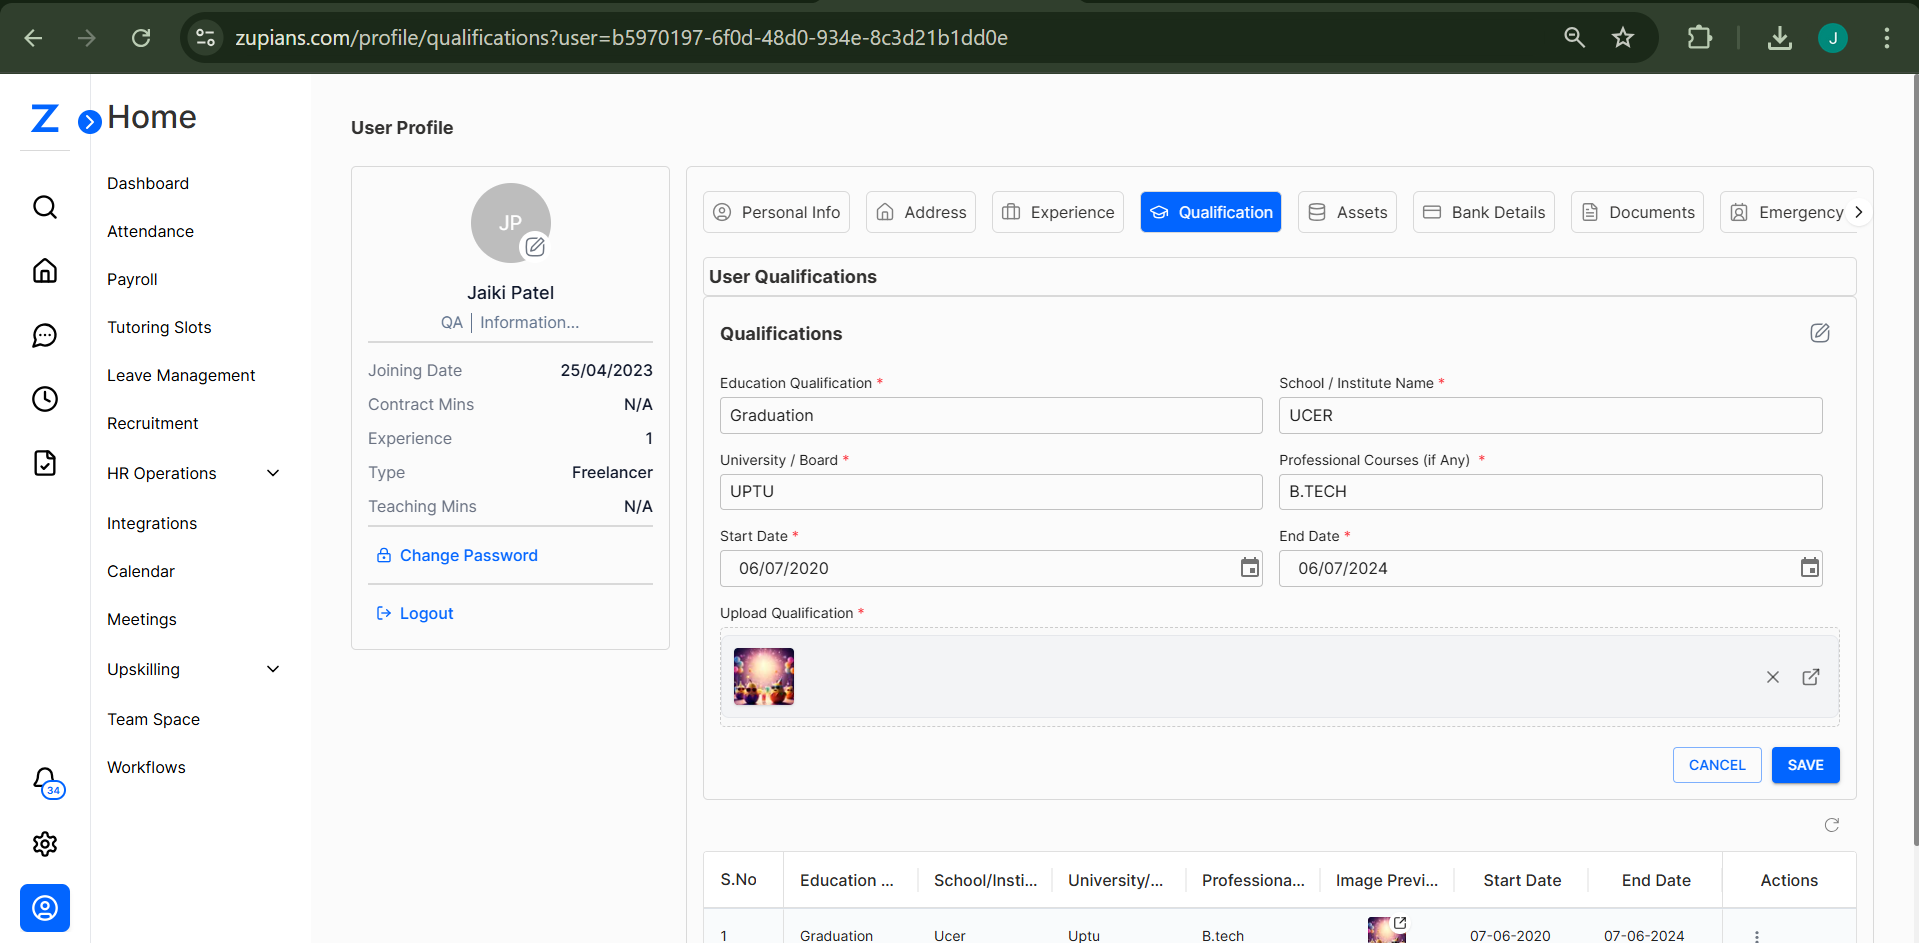The height and width of the screenshot is (943, 1919).
Task: Open settings gear in sidebar
Action: point(45,844)
